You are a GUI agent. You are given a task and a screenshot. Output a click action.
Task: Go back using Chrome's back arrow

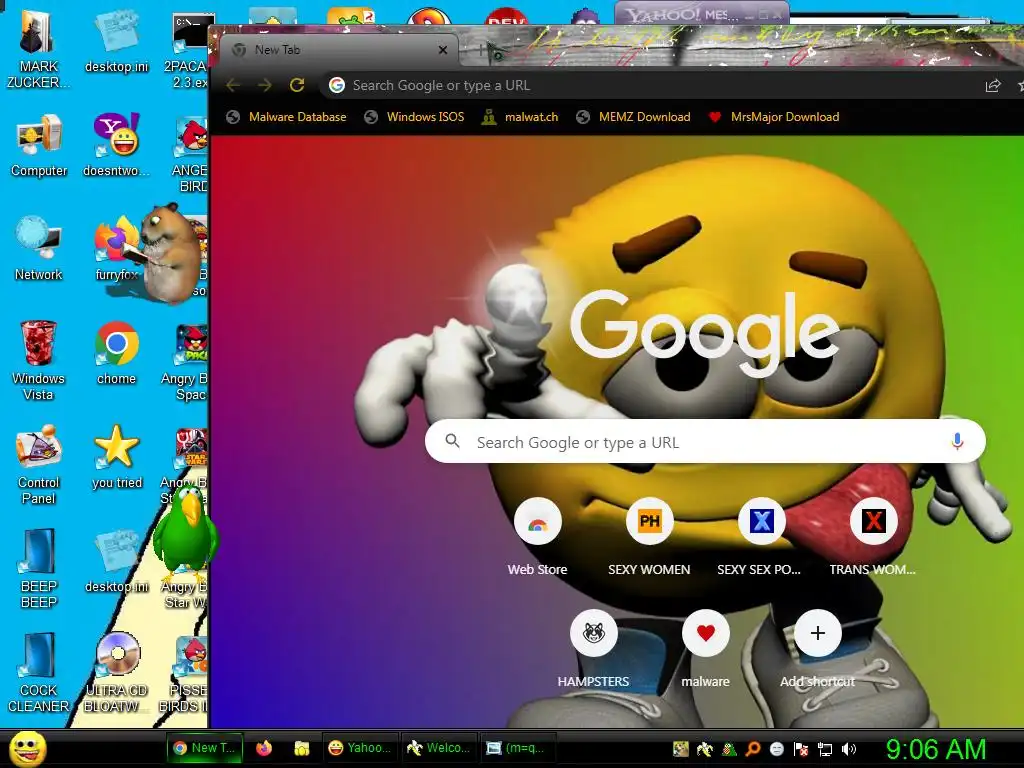233,85
